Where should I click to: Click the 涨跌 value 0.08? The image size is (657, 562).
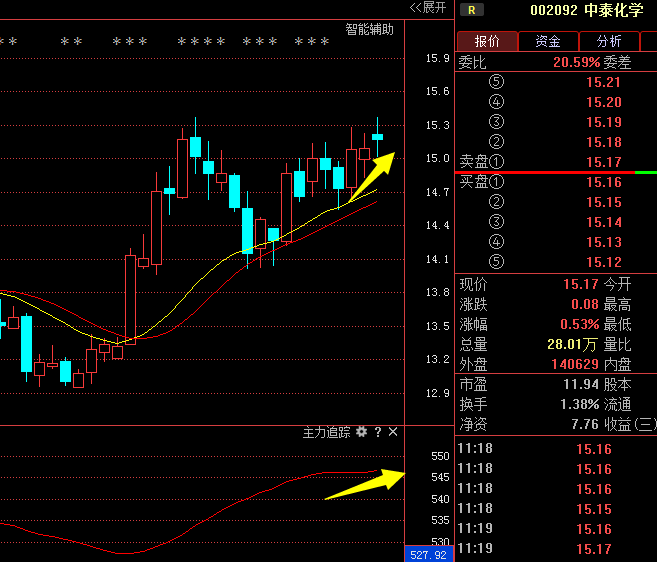coord(585,304)
